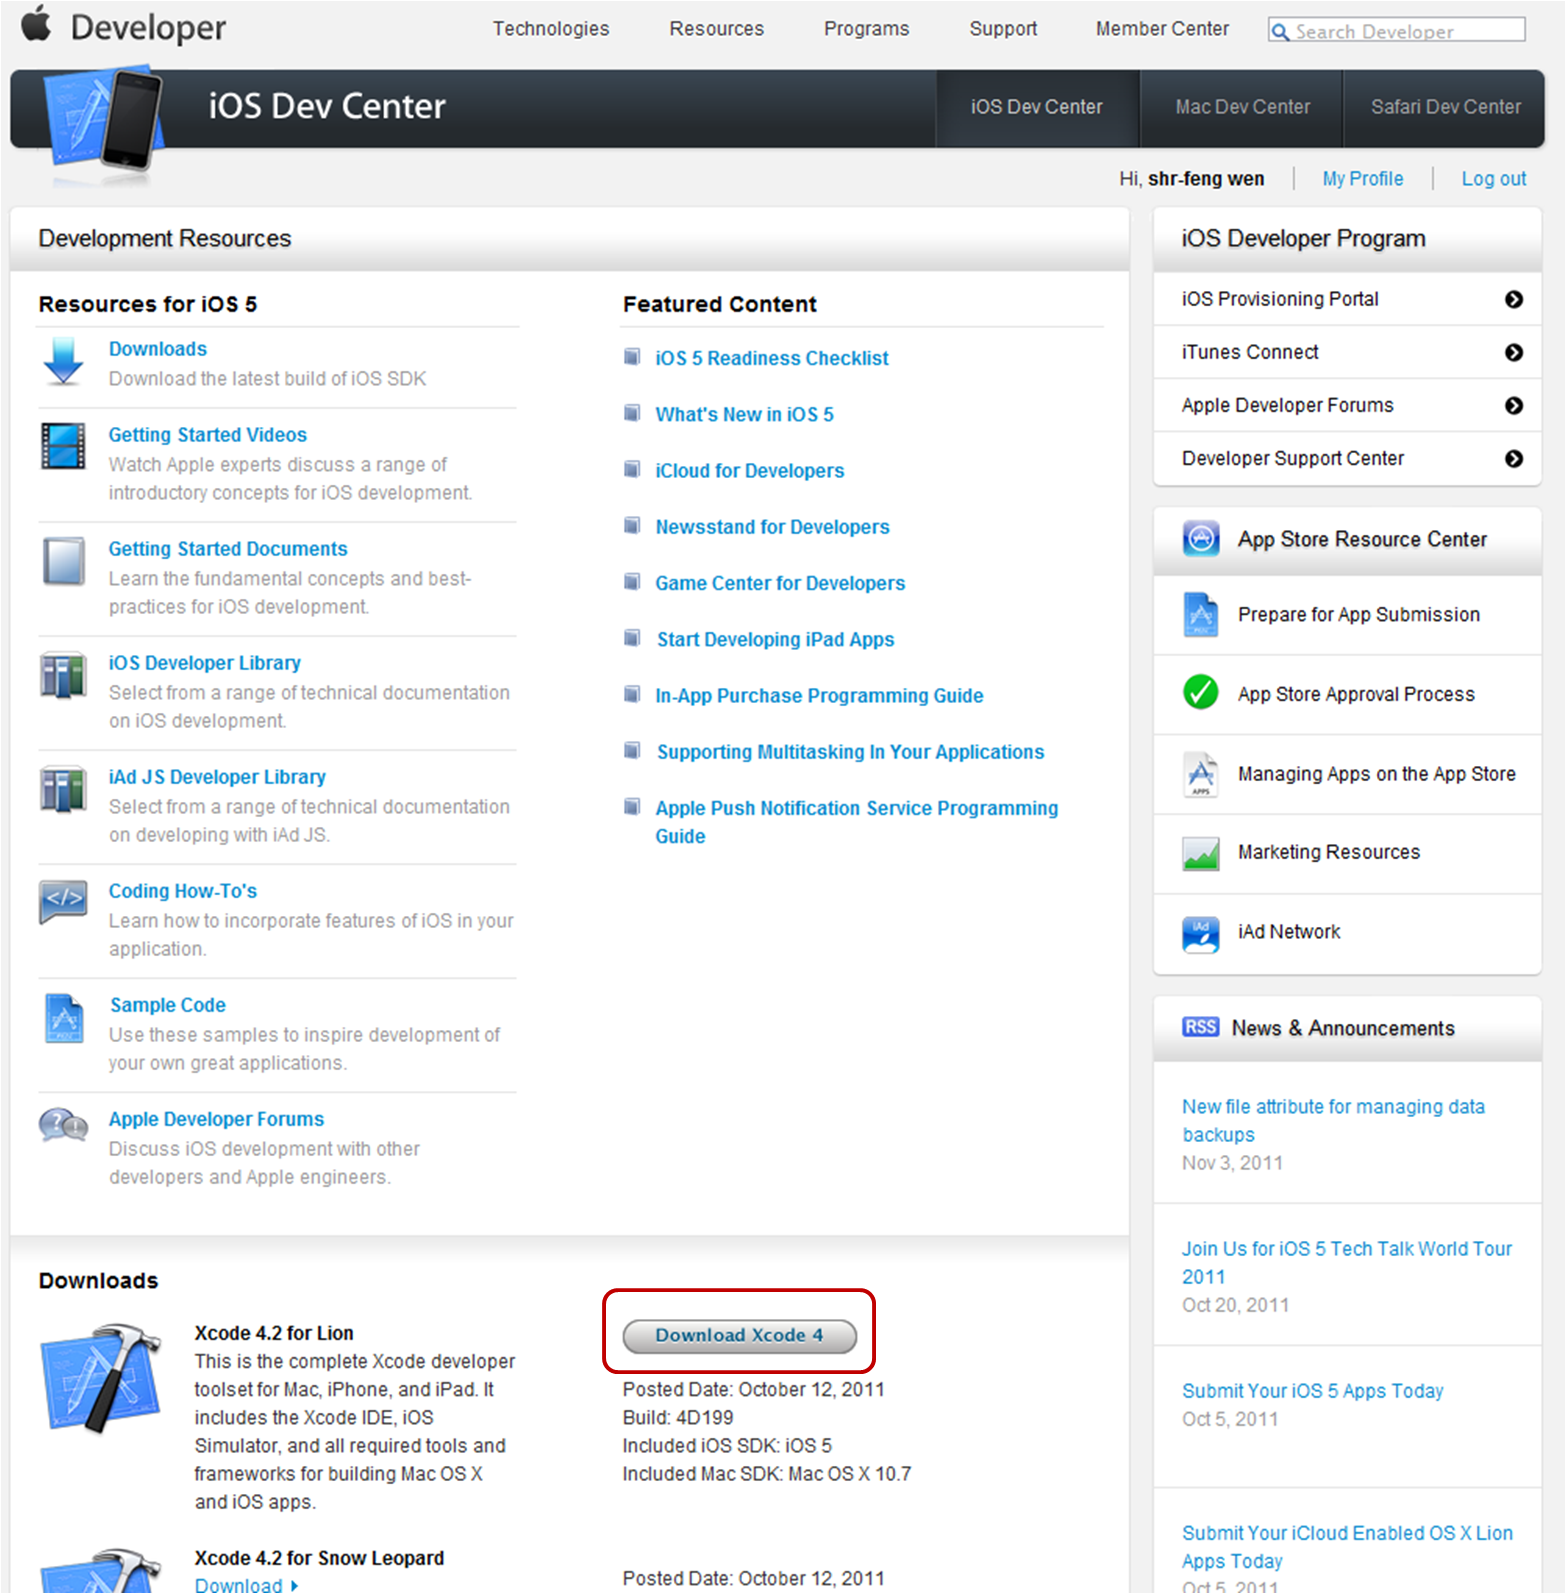Switch to the Safari Dev Center tab
The image size is (1566, 1594).
pyautogui.click(x=1445, y=108)
